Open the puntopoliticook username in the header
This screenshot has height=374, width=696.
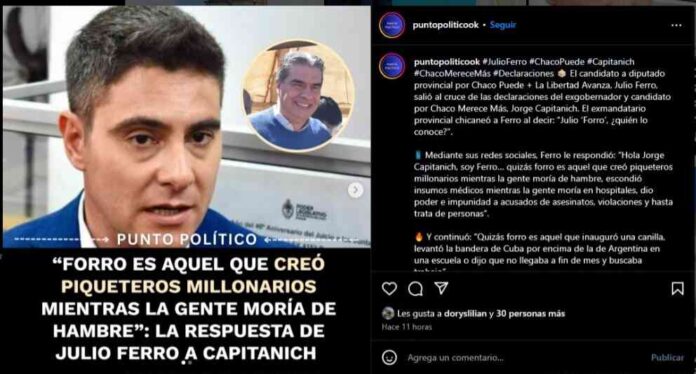[x=446, y=25]
